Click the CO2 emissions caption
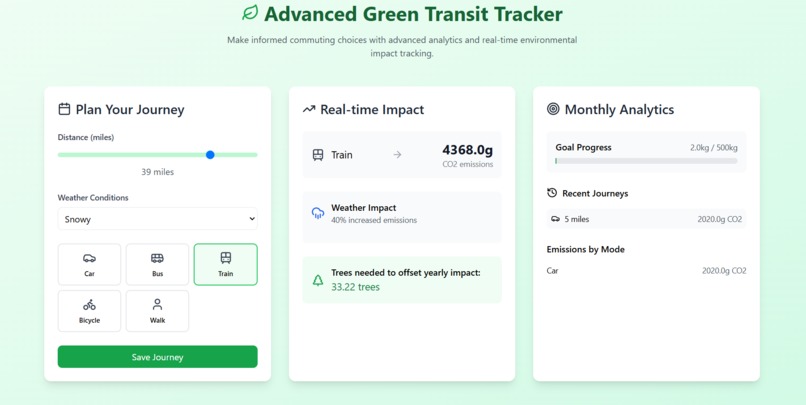806x405 pixels. pyautogui.click(x=468, y=164)
